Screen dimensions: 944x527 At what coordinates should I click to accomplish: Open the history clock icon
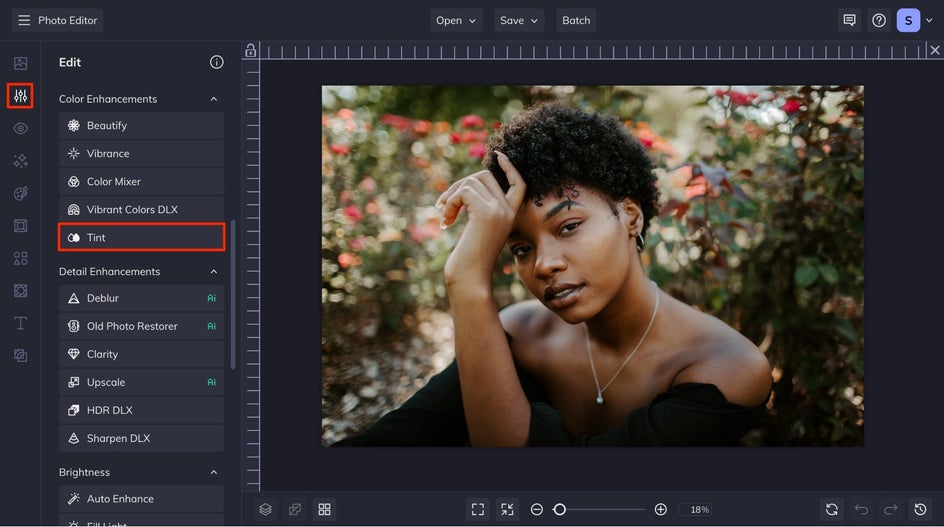[x=921, y=510]
